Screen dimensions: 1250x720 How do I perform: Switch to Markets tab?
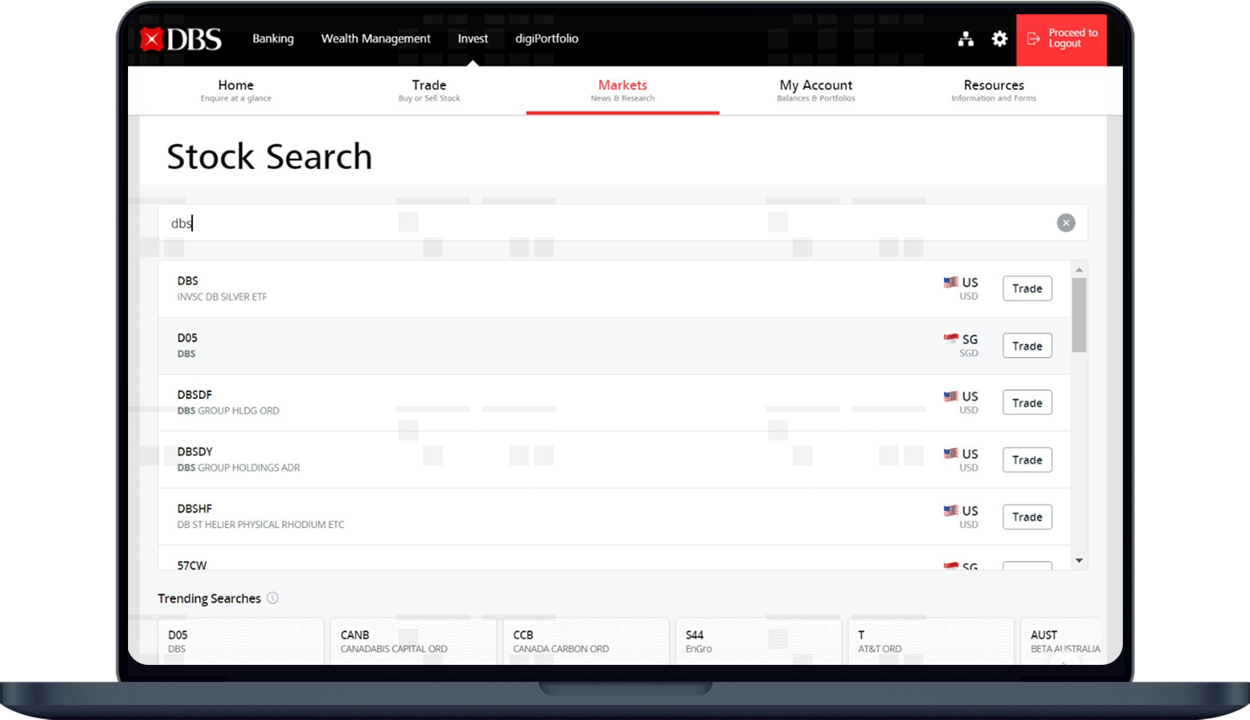(622, 90)
